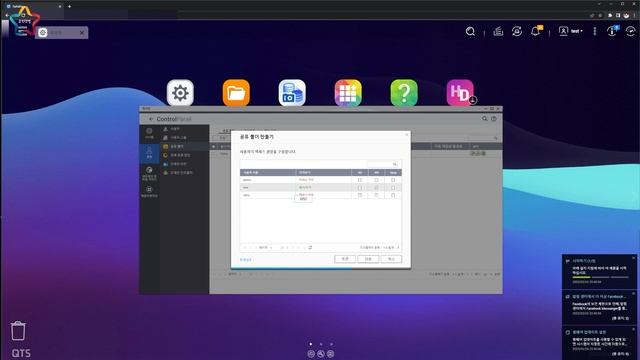The image size is (640, 360).
Task: Open the three-dot More menu in the top bar
Action: [x=595, y=31]
